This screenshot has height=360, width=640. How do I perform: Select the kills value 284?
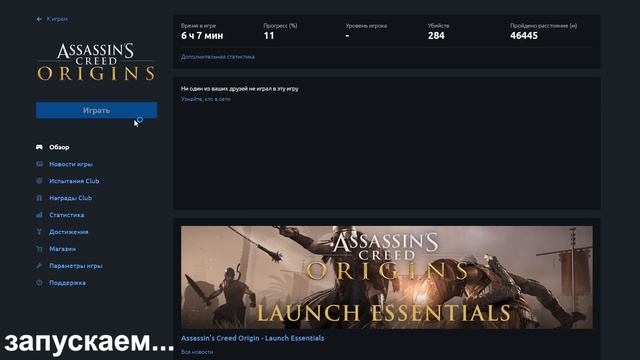pos(436,36)
